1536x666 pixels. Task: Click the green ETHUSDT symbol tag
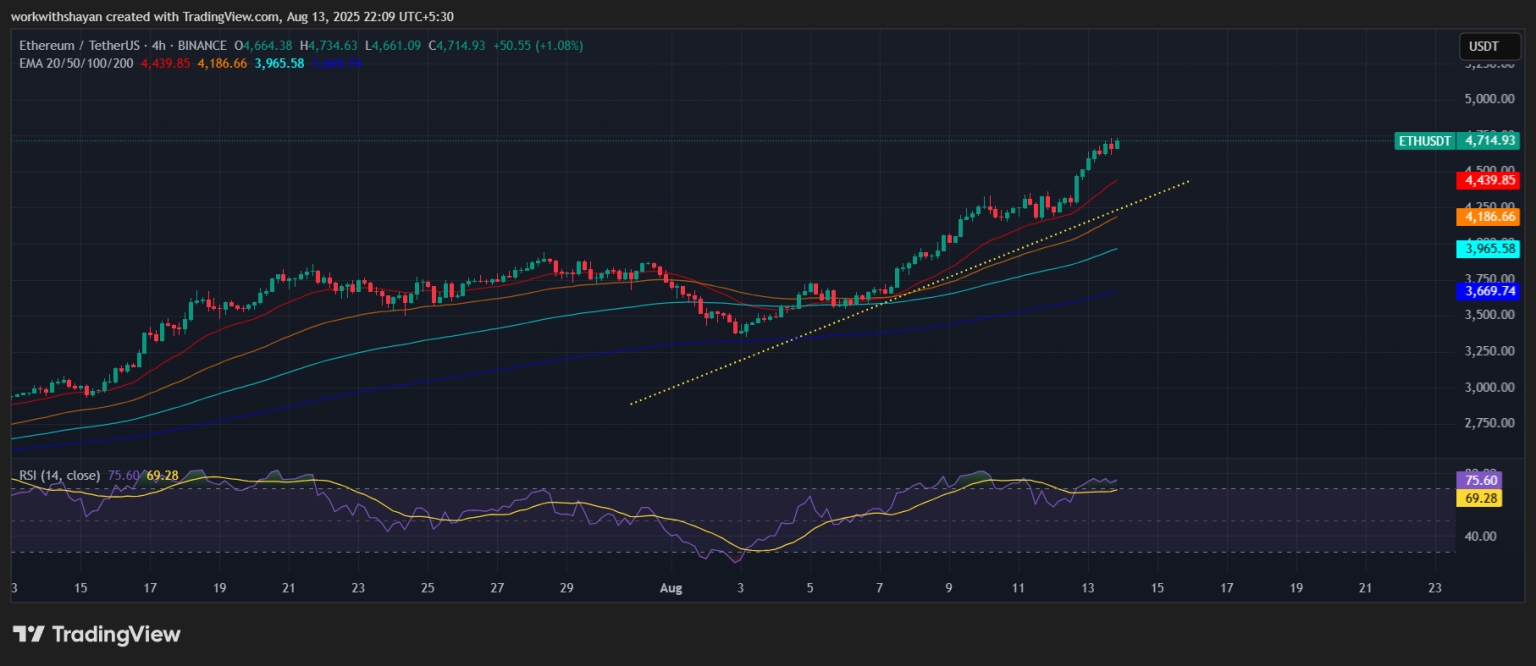(1425, 141)
